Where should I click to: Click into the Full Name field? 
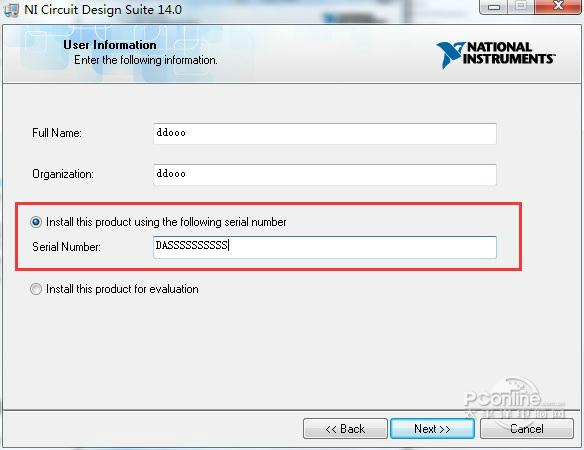pos(324,133)
